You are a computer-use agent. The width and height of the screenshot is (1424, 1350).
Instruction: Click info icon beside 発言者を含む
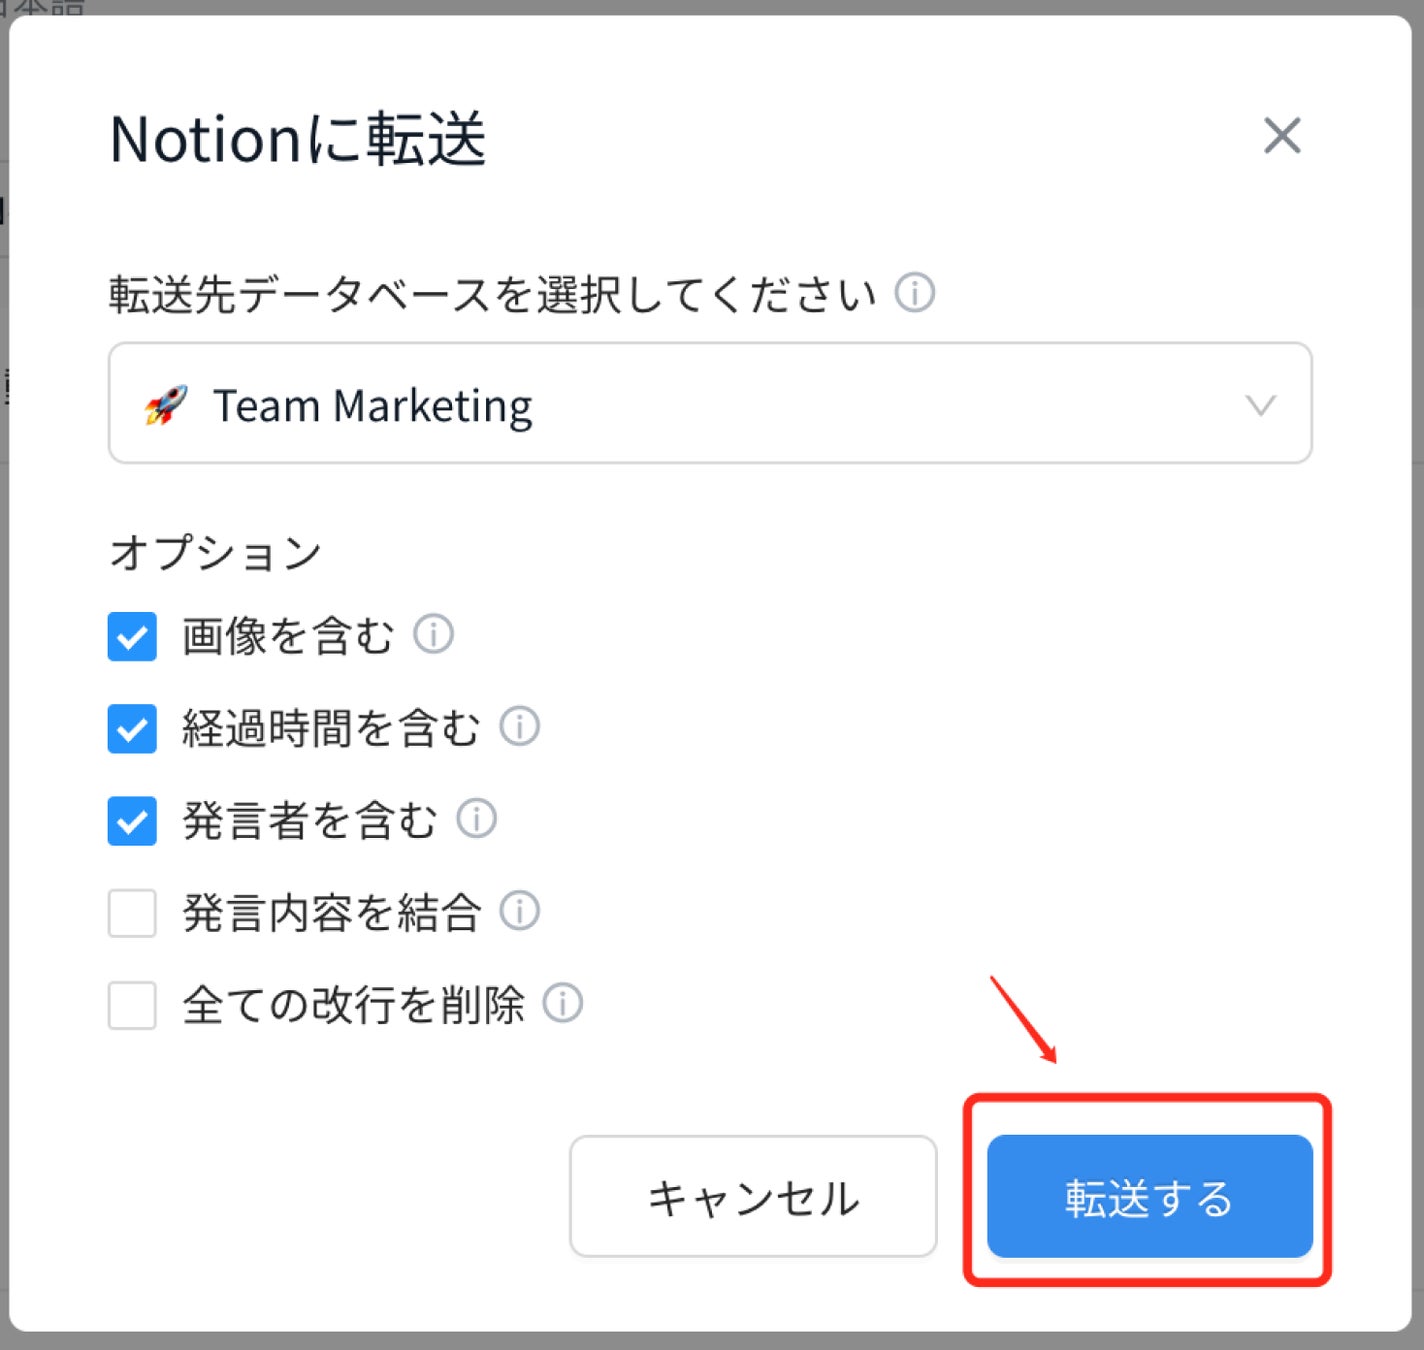(476, 818)
